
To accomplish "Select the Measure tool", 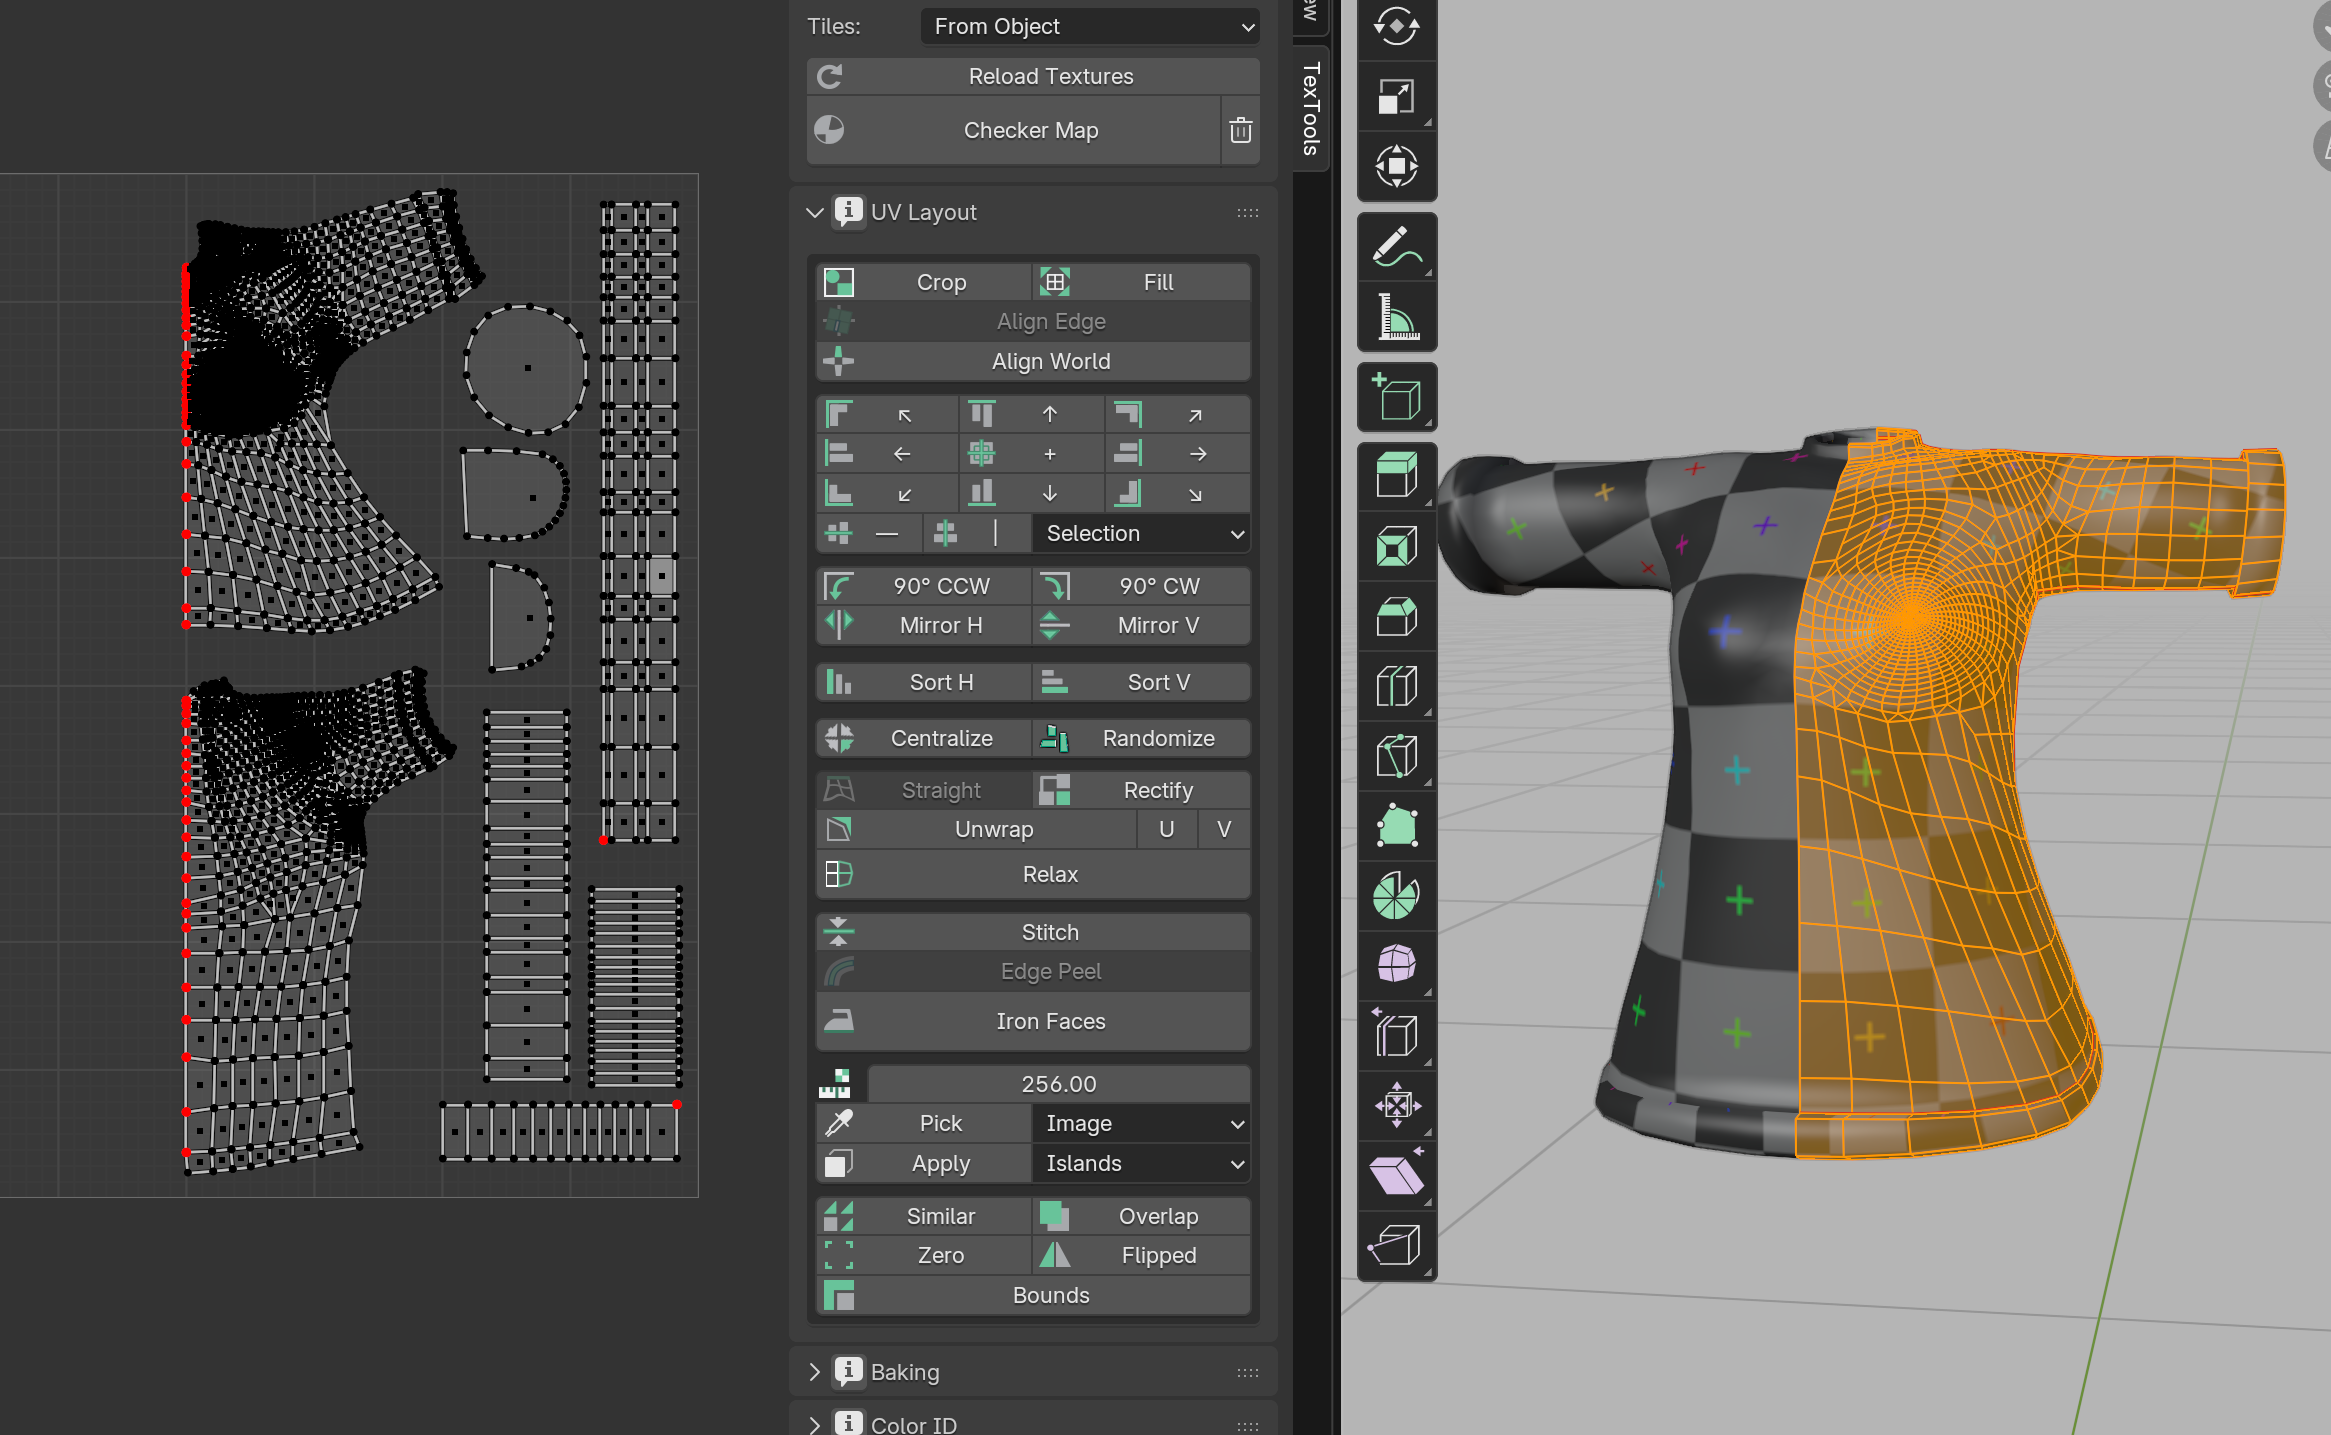I will pos(1396,317).
